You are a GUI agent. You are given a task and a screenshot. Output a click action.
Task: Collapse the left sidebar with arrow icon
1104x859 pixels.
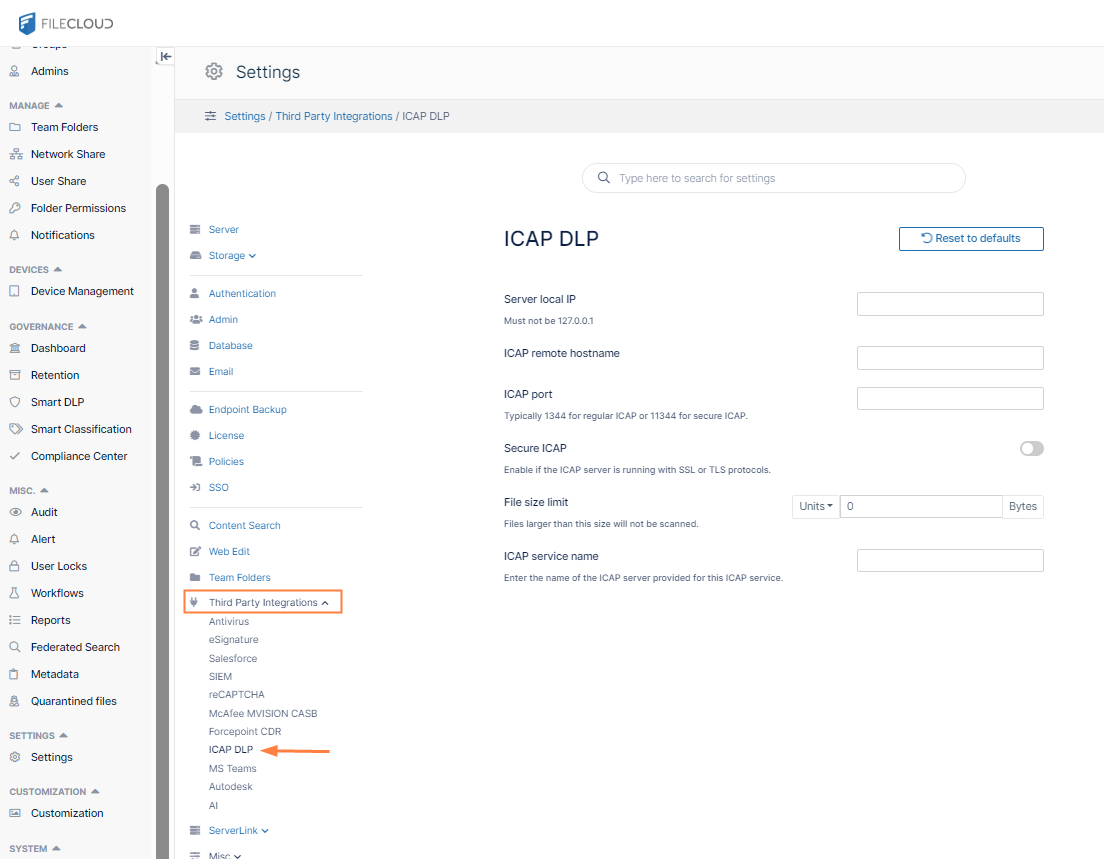[166, 57]
